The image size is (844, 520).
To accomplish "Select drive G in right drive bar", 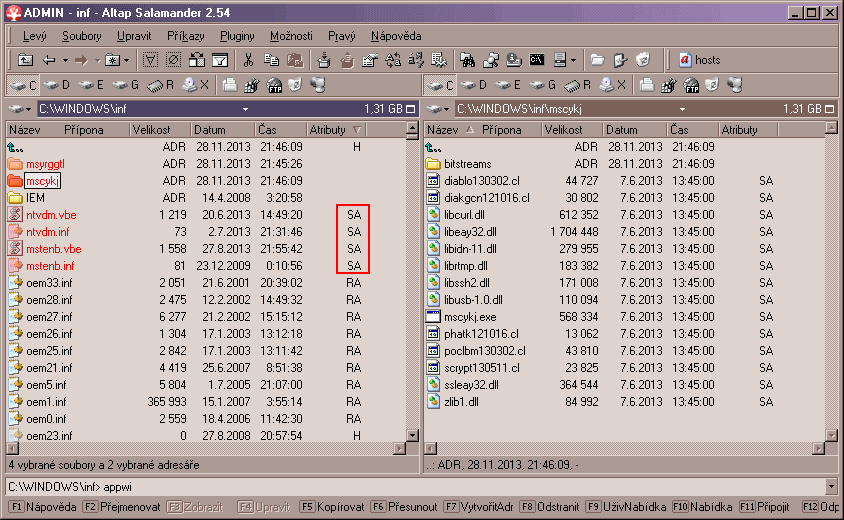I will (547, 85).
